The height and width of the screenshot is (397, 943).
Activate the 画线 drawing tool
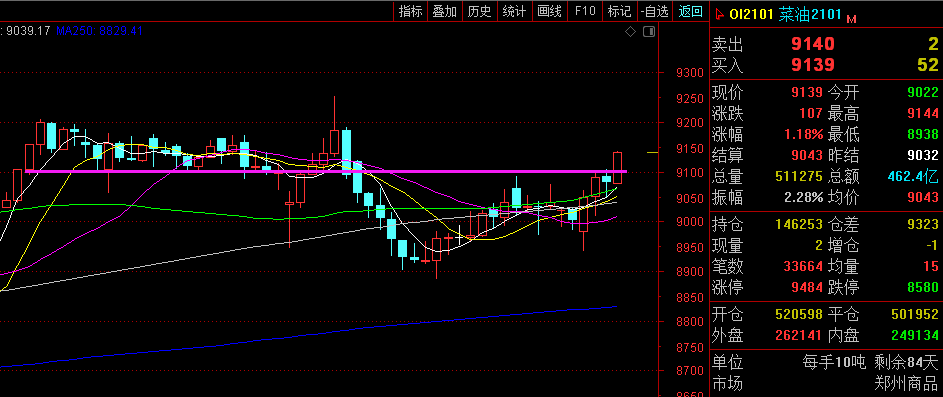tap(549, 11)
